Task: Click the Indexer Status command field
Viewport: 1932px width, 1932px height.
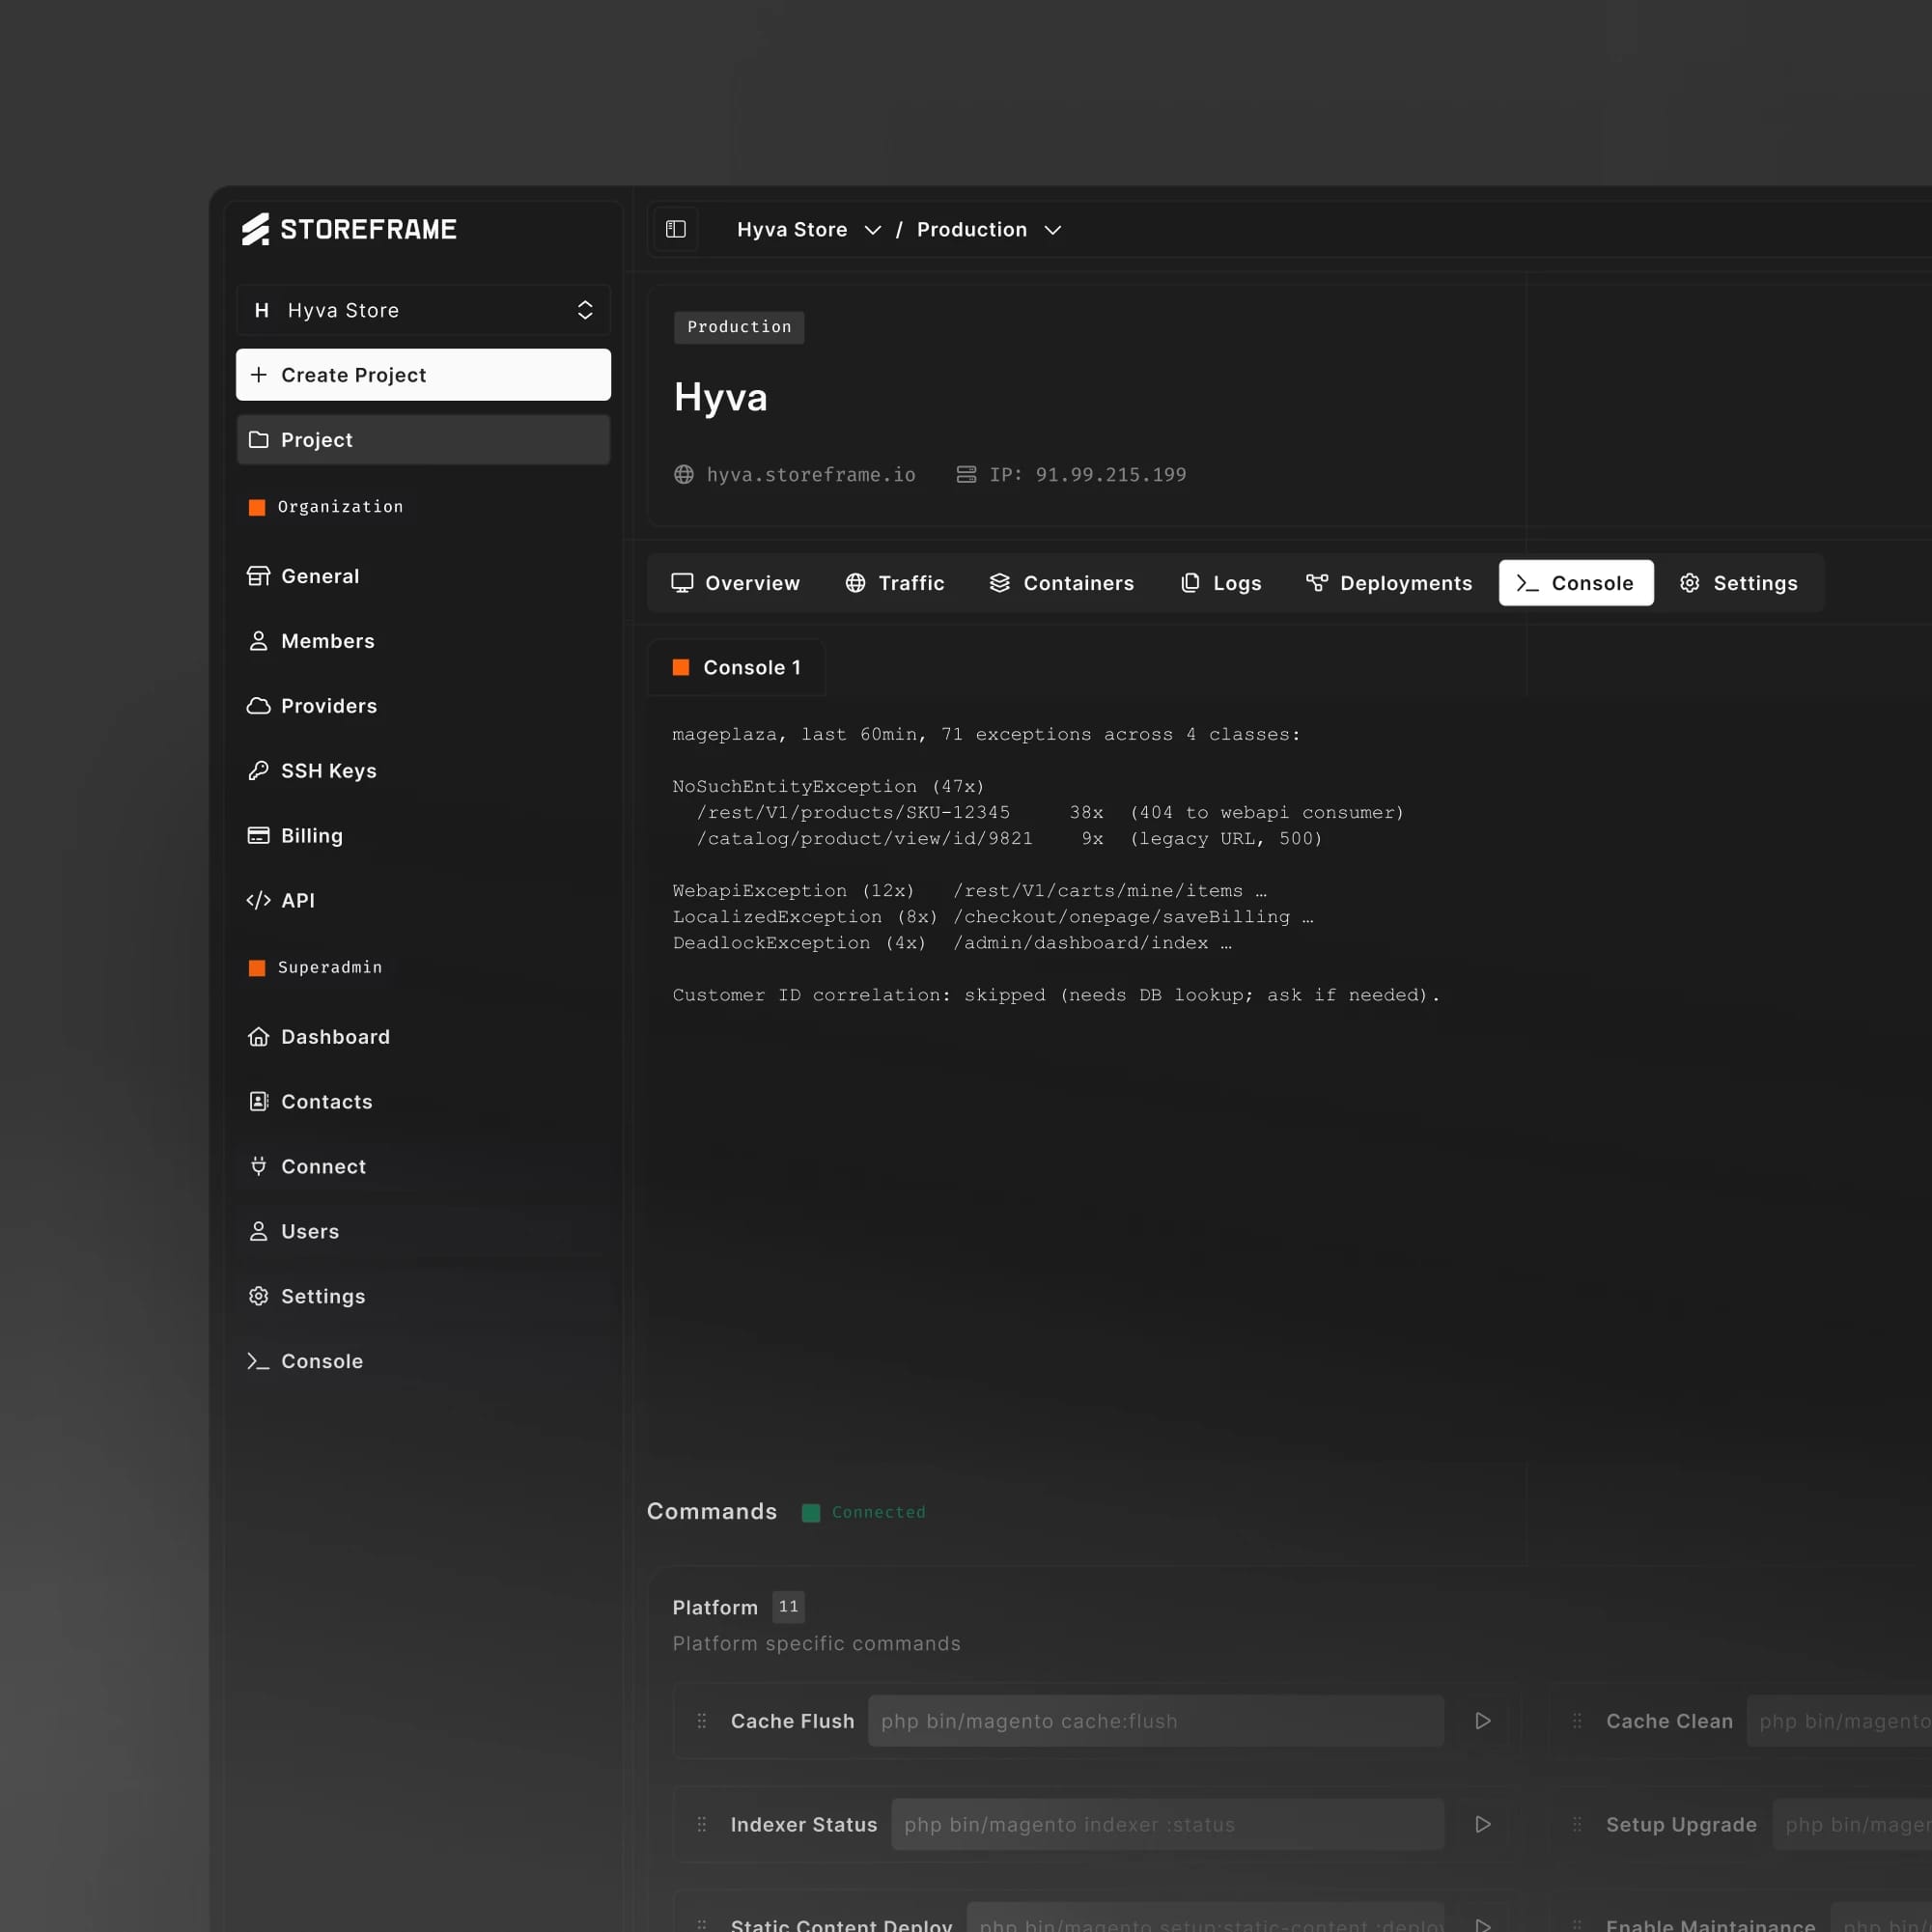Action: click(1167, 1825)
